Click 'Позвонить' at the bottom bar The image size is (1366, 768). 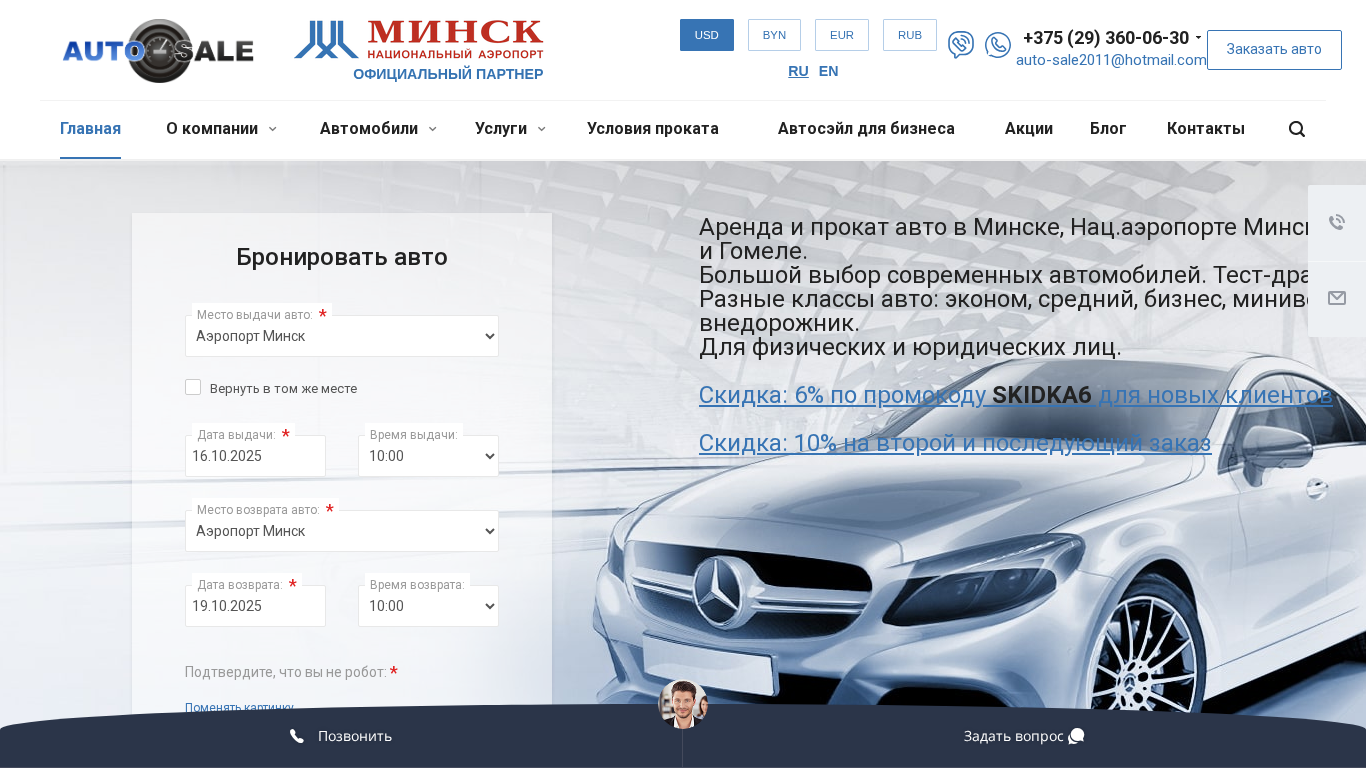[341, 736]
